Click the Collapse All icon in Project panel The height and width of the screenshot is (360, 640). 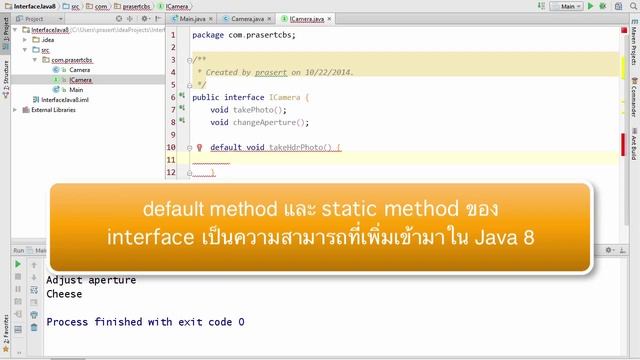point(130,18)
